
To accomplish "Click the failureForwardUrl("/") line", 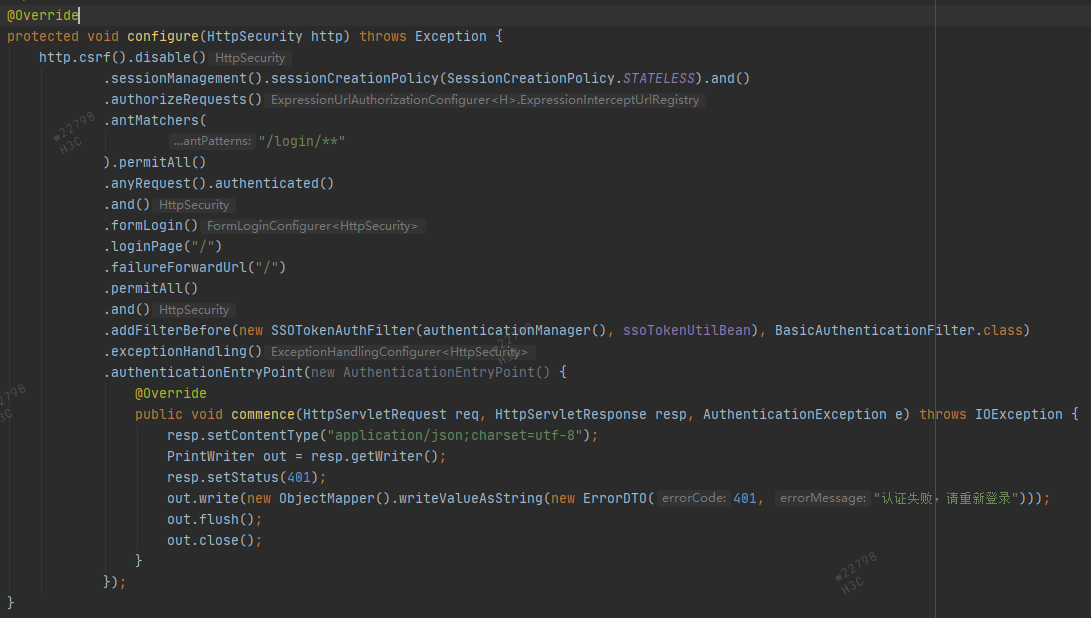I will [195, 267].
